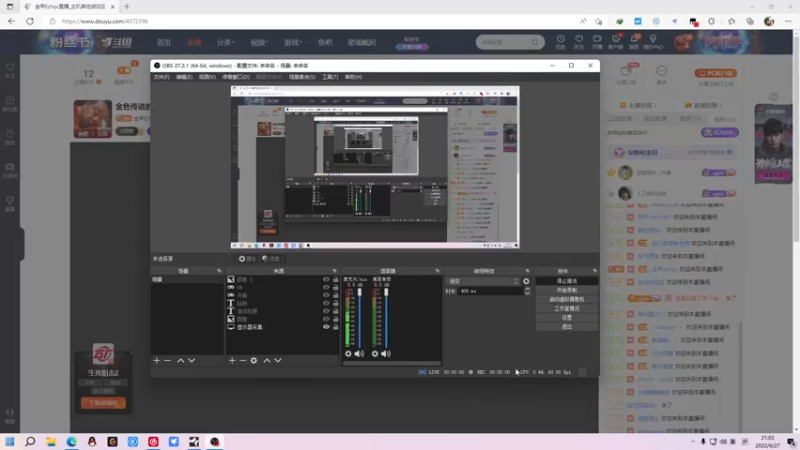The width and height of the screenshot is (800, 450).
Task: Click the 桌面音频 volume slider
Action: pos(386,317)
